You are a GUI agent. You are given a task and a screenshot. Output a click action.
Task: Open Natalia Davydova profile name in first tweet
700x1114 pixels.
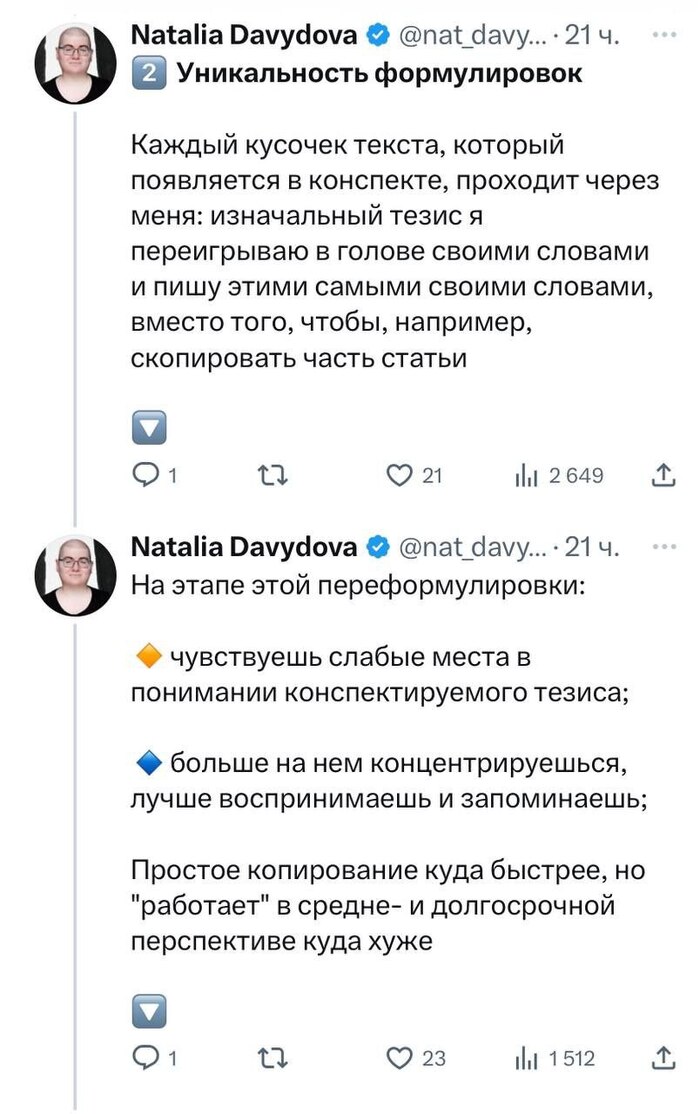click(244, 35)
